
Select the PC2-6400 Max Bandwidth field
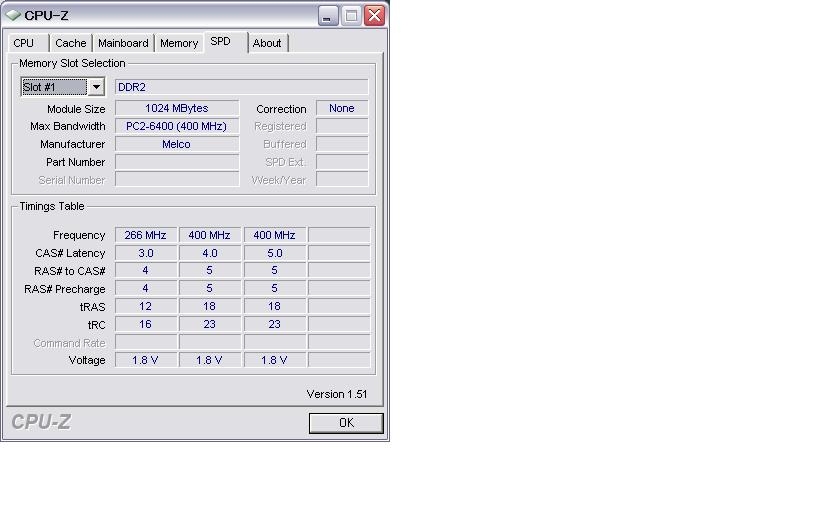[x=177, y=126]
